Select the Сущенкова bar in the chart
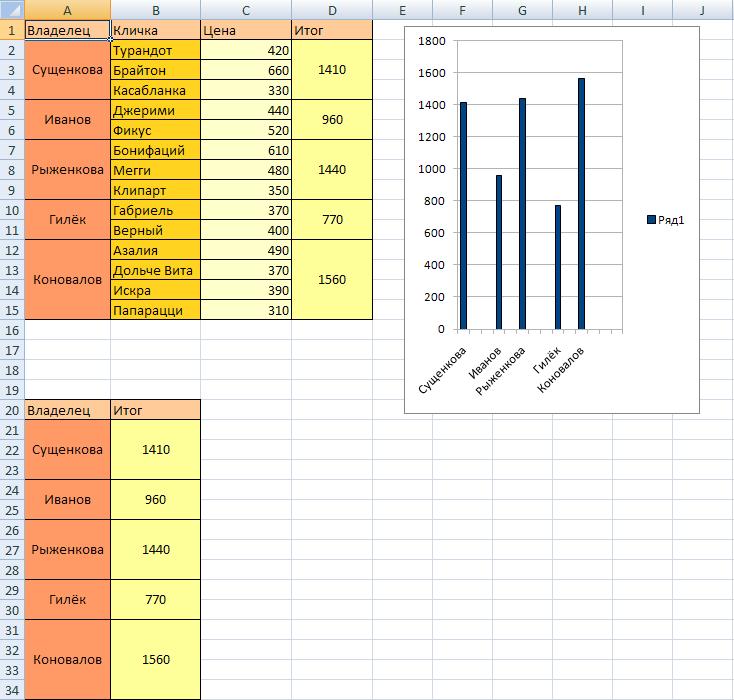This screenshot has width=734, height=700. [x=463, y=216]
